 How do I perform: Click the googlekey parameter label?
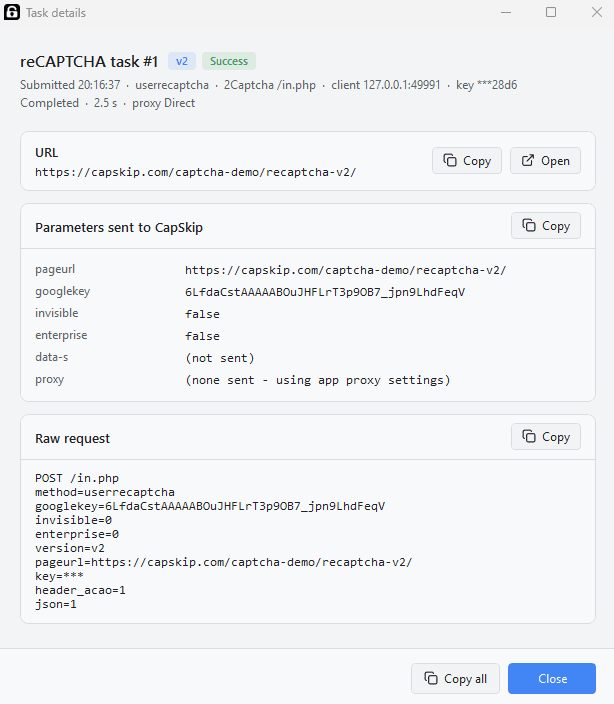point(63,291)
